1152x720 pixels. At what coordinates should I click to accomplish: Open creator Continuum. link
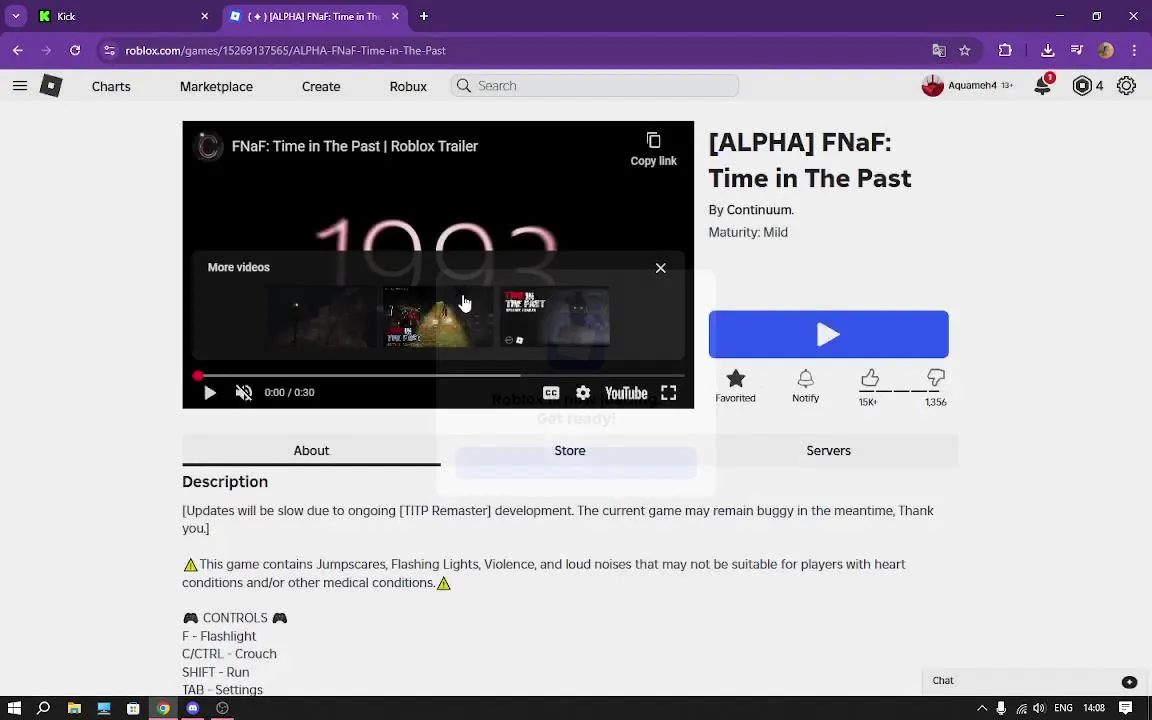pos(760,210)
